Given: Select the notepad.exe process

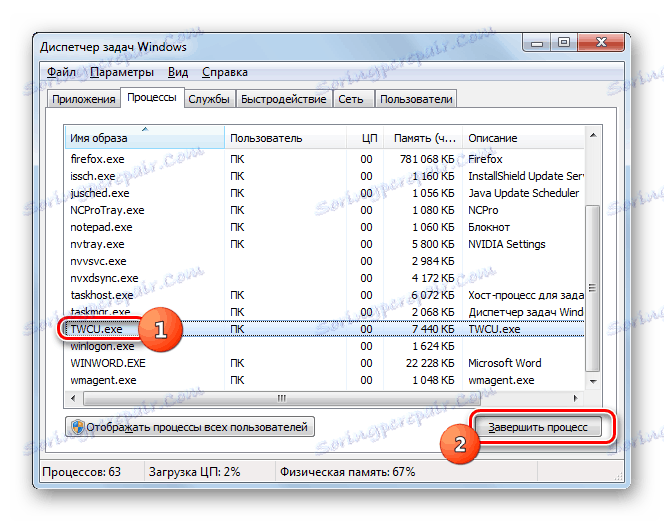Looking at the screenshot, I should tap(324, 227).
